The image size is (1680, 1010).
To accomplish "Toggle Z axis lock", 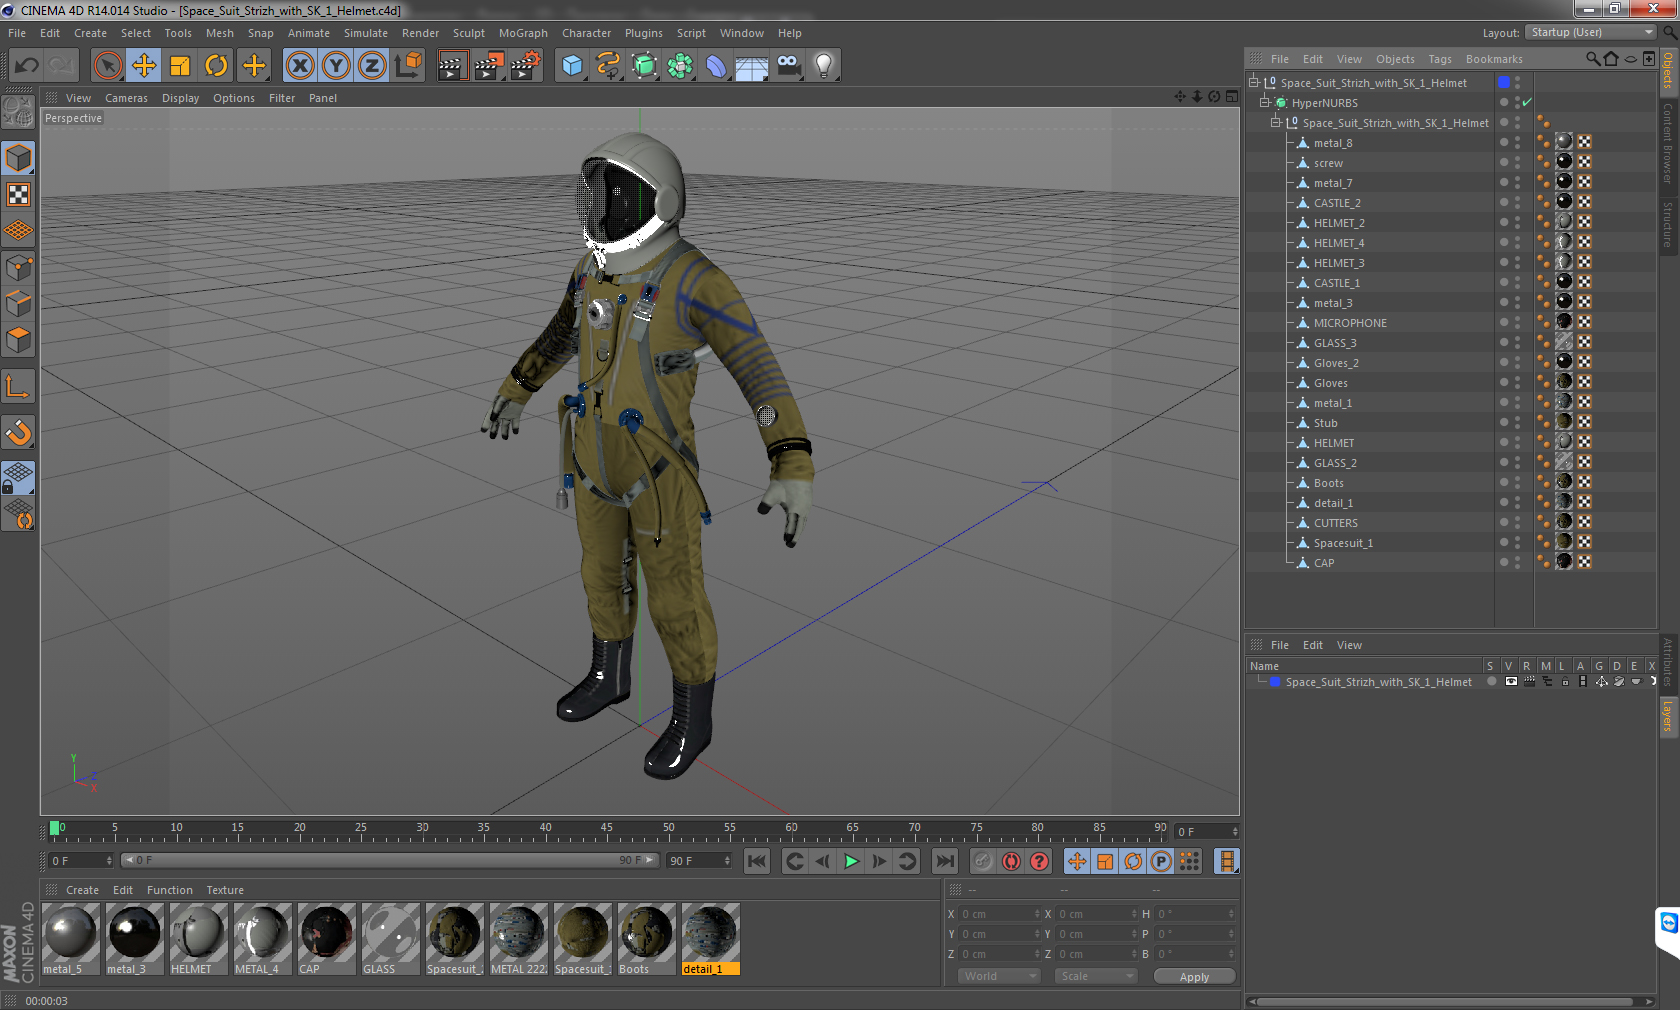I will [x=372, y=66].
